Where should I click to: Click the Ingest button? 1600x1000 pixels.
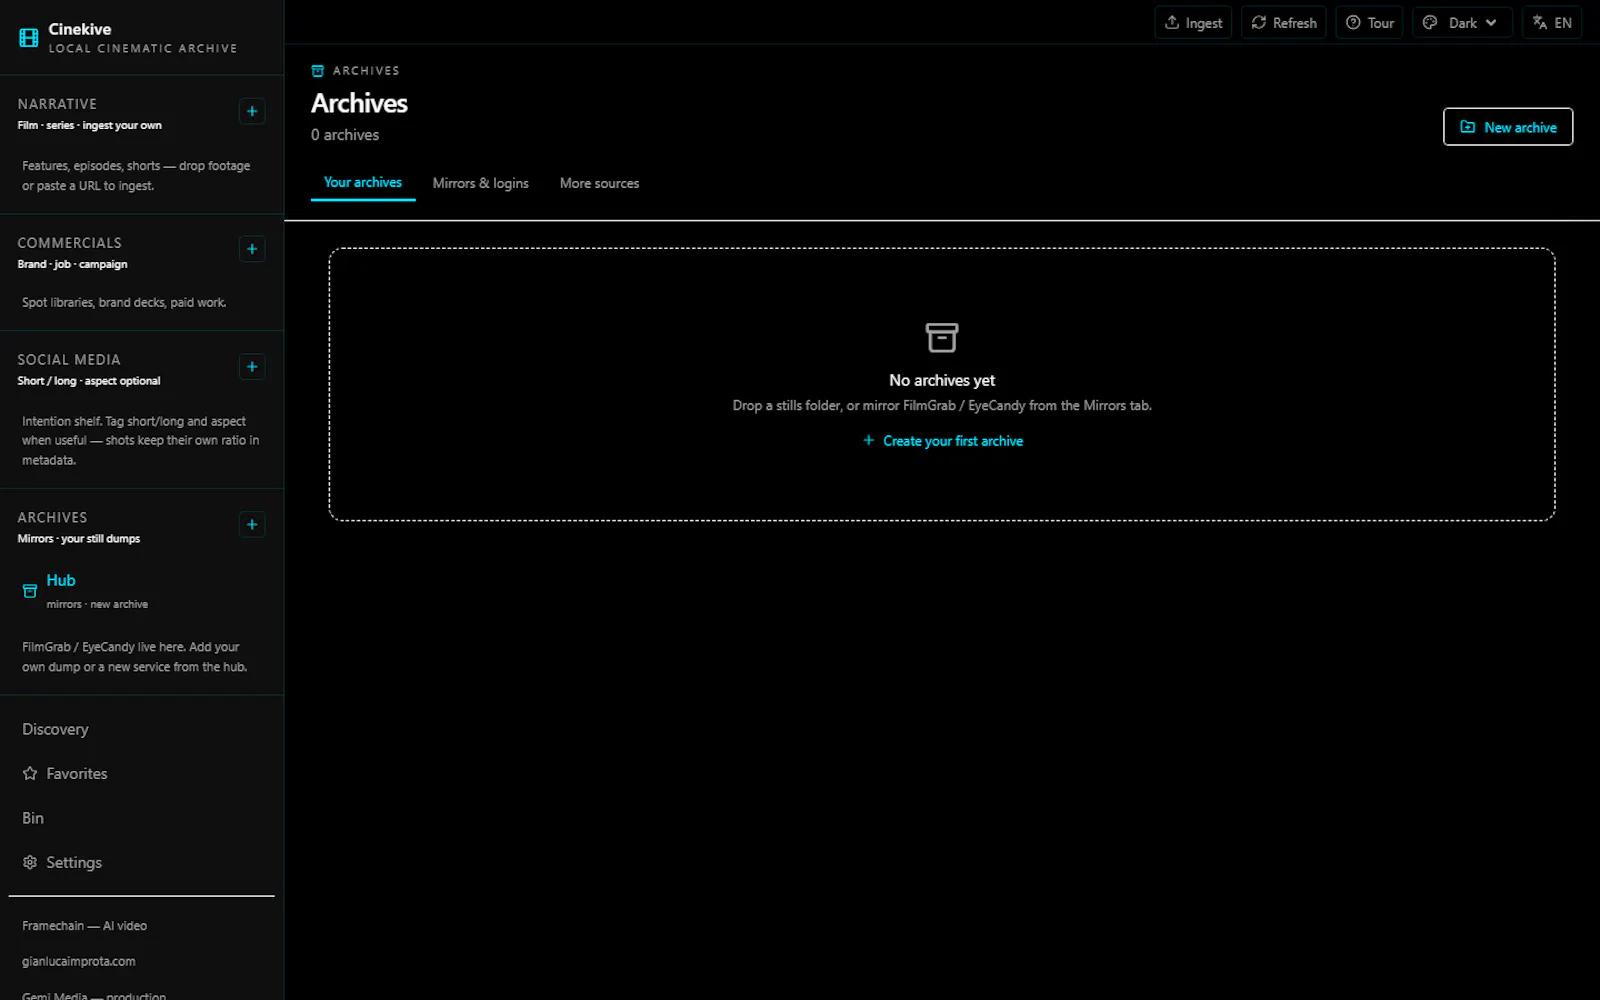click(1193, 22)
